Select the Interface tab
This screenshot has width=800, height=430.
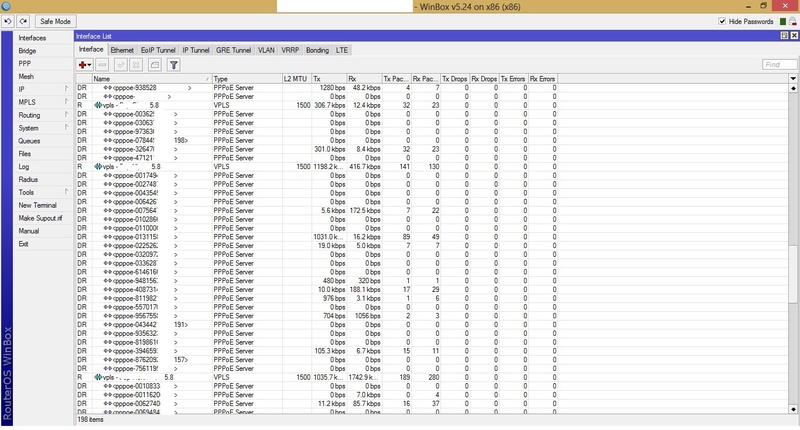(x=91, y=49)
